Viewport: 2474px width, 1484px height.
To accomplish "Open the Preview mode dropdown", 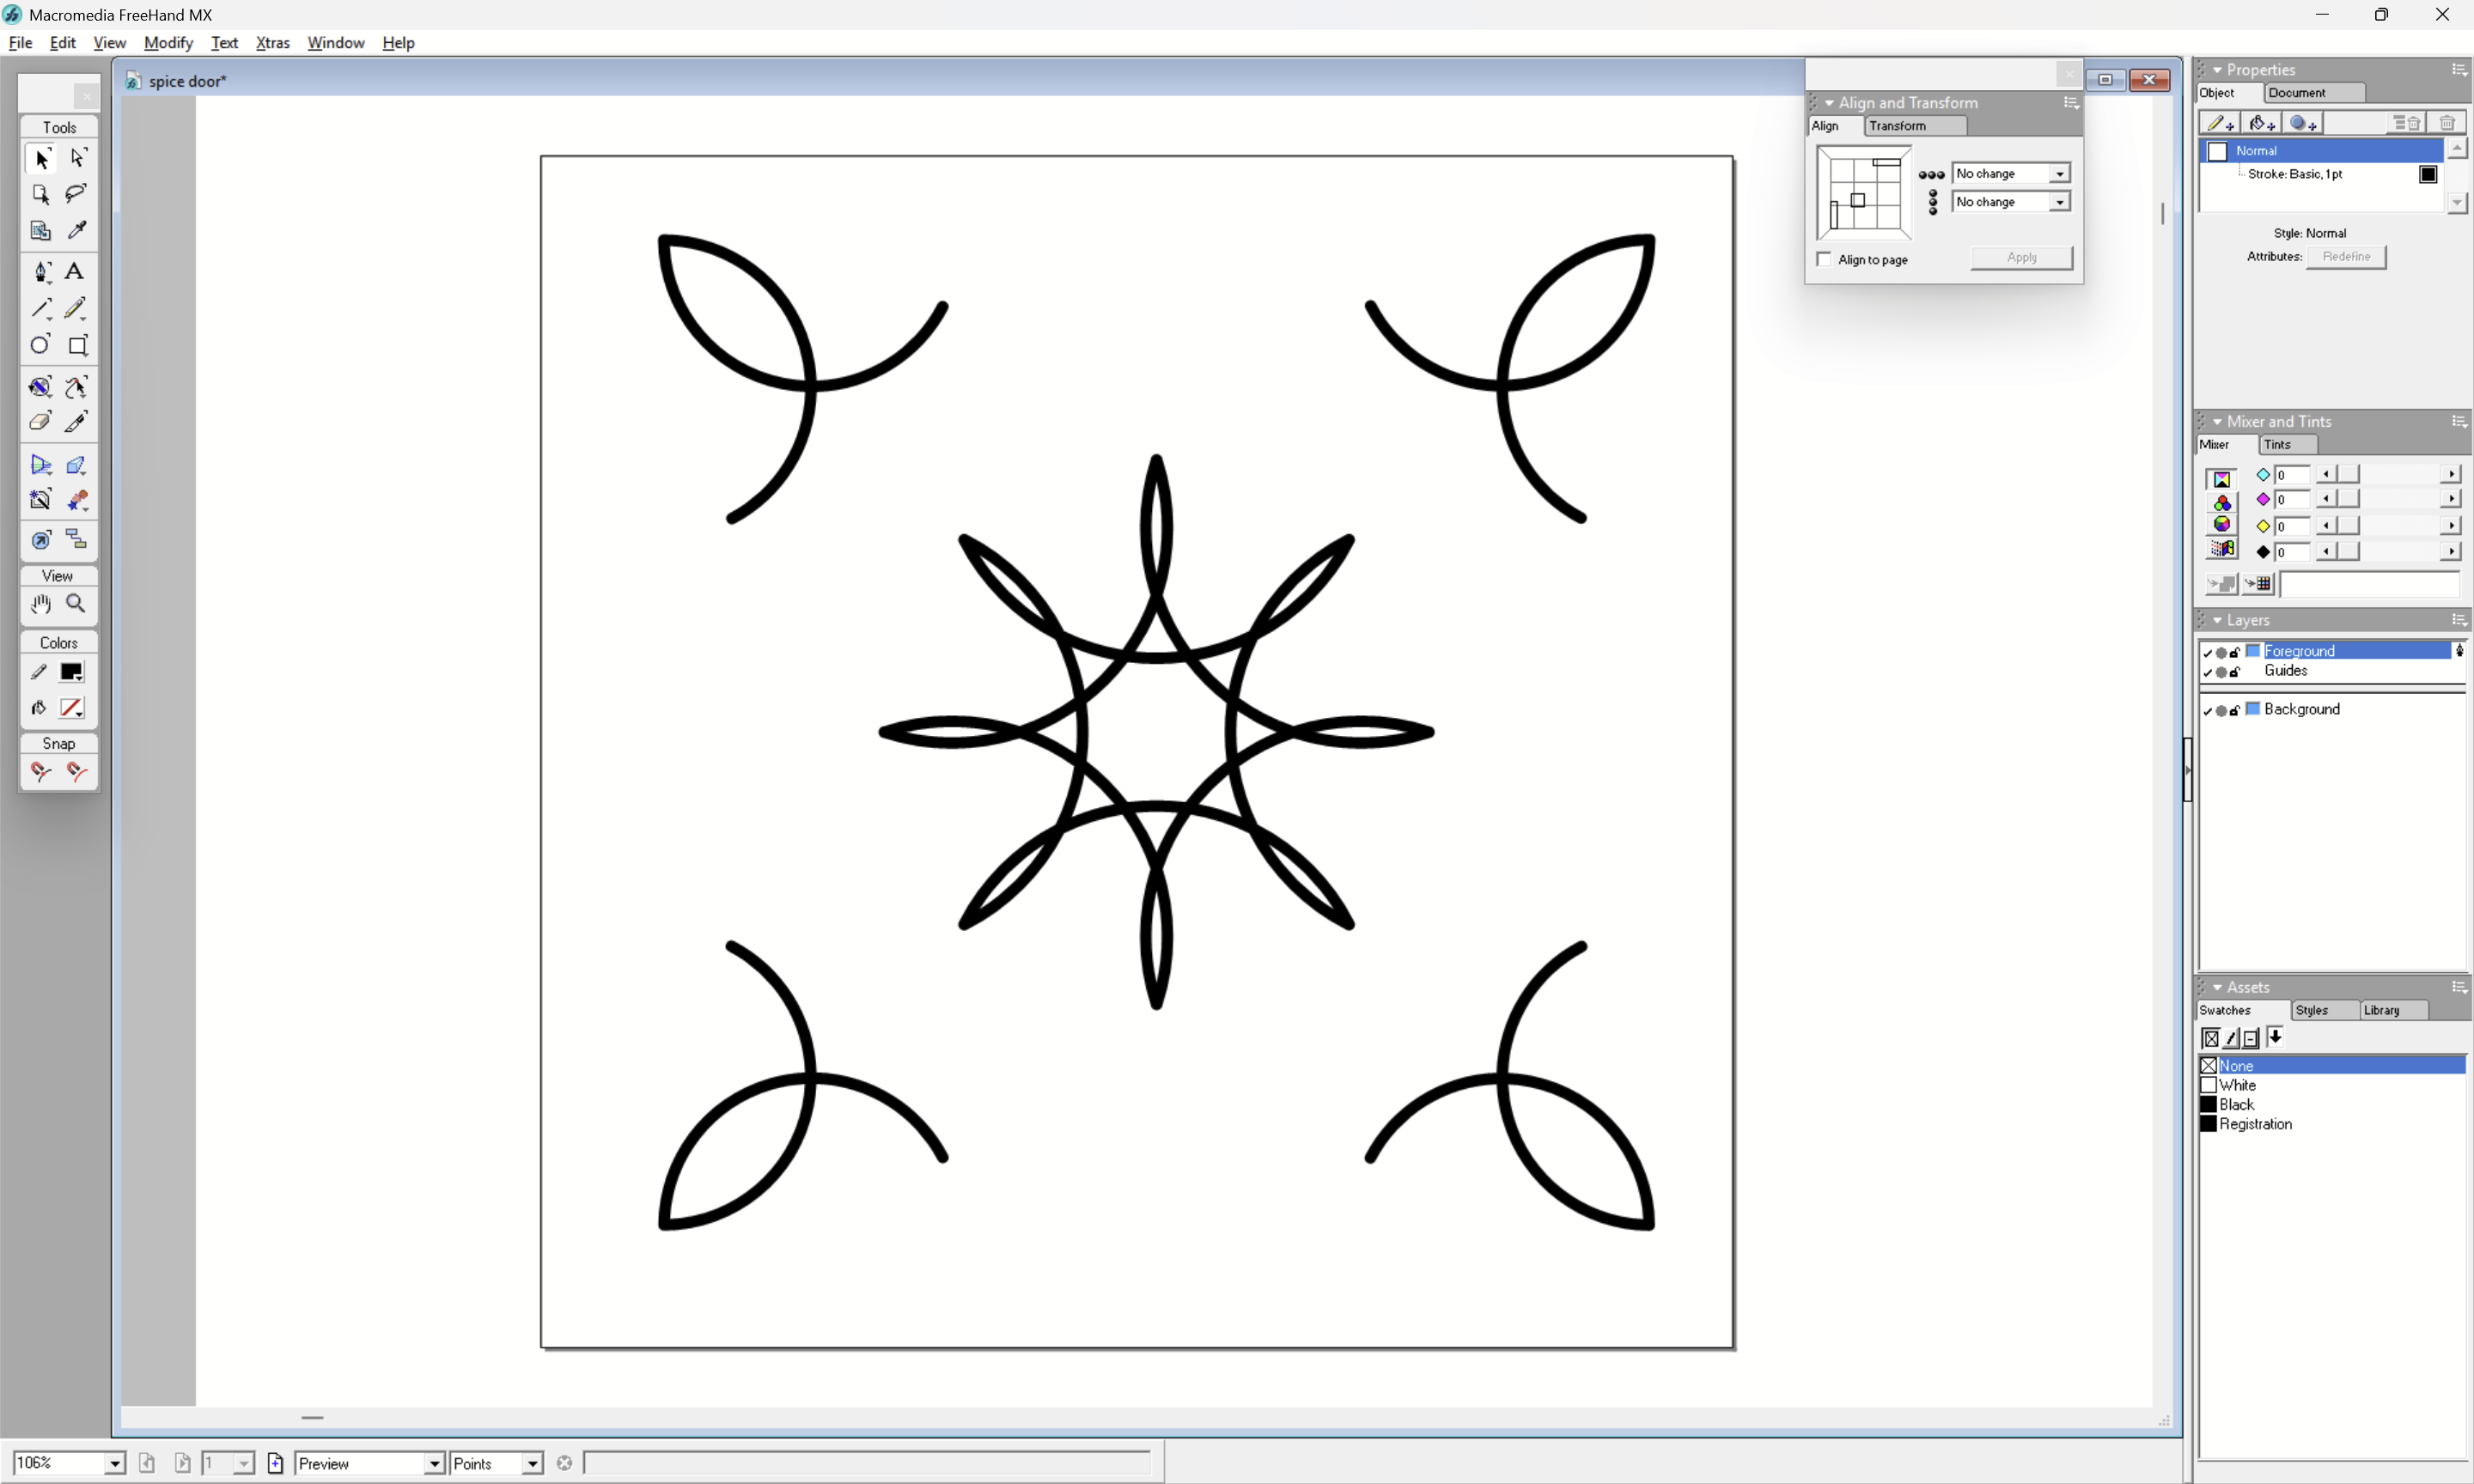I will point(434,1464).
